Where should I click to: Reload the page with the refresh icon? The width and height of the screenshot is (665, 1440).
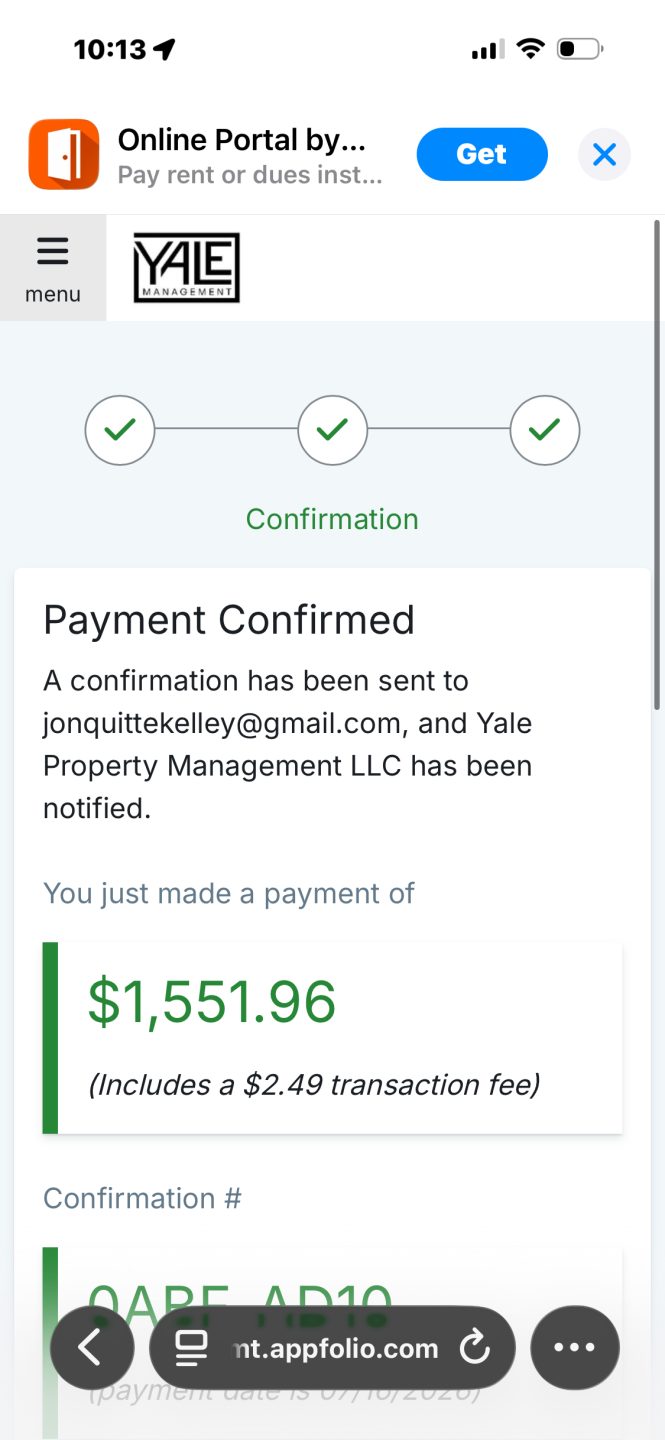point(474,1348)
